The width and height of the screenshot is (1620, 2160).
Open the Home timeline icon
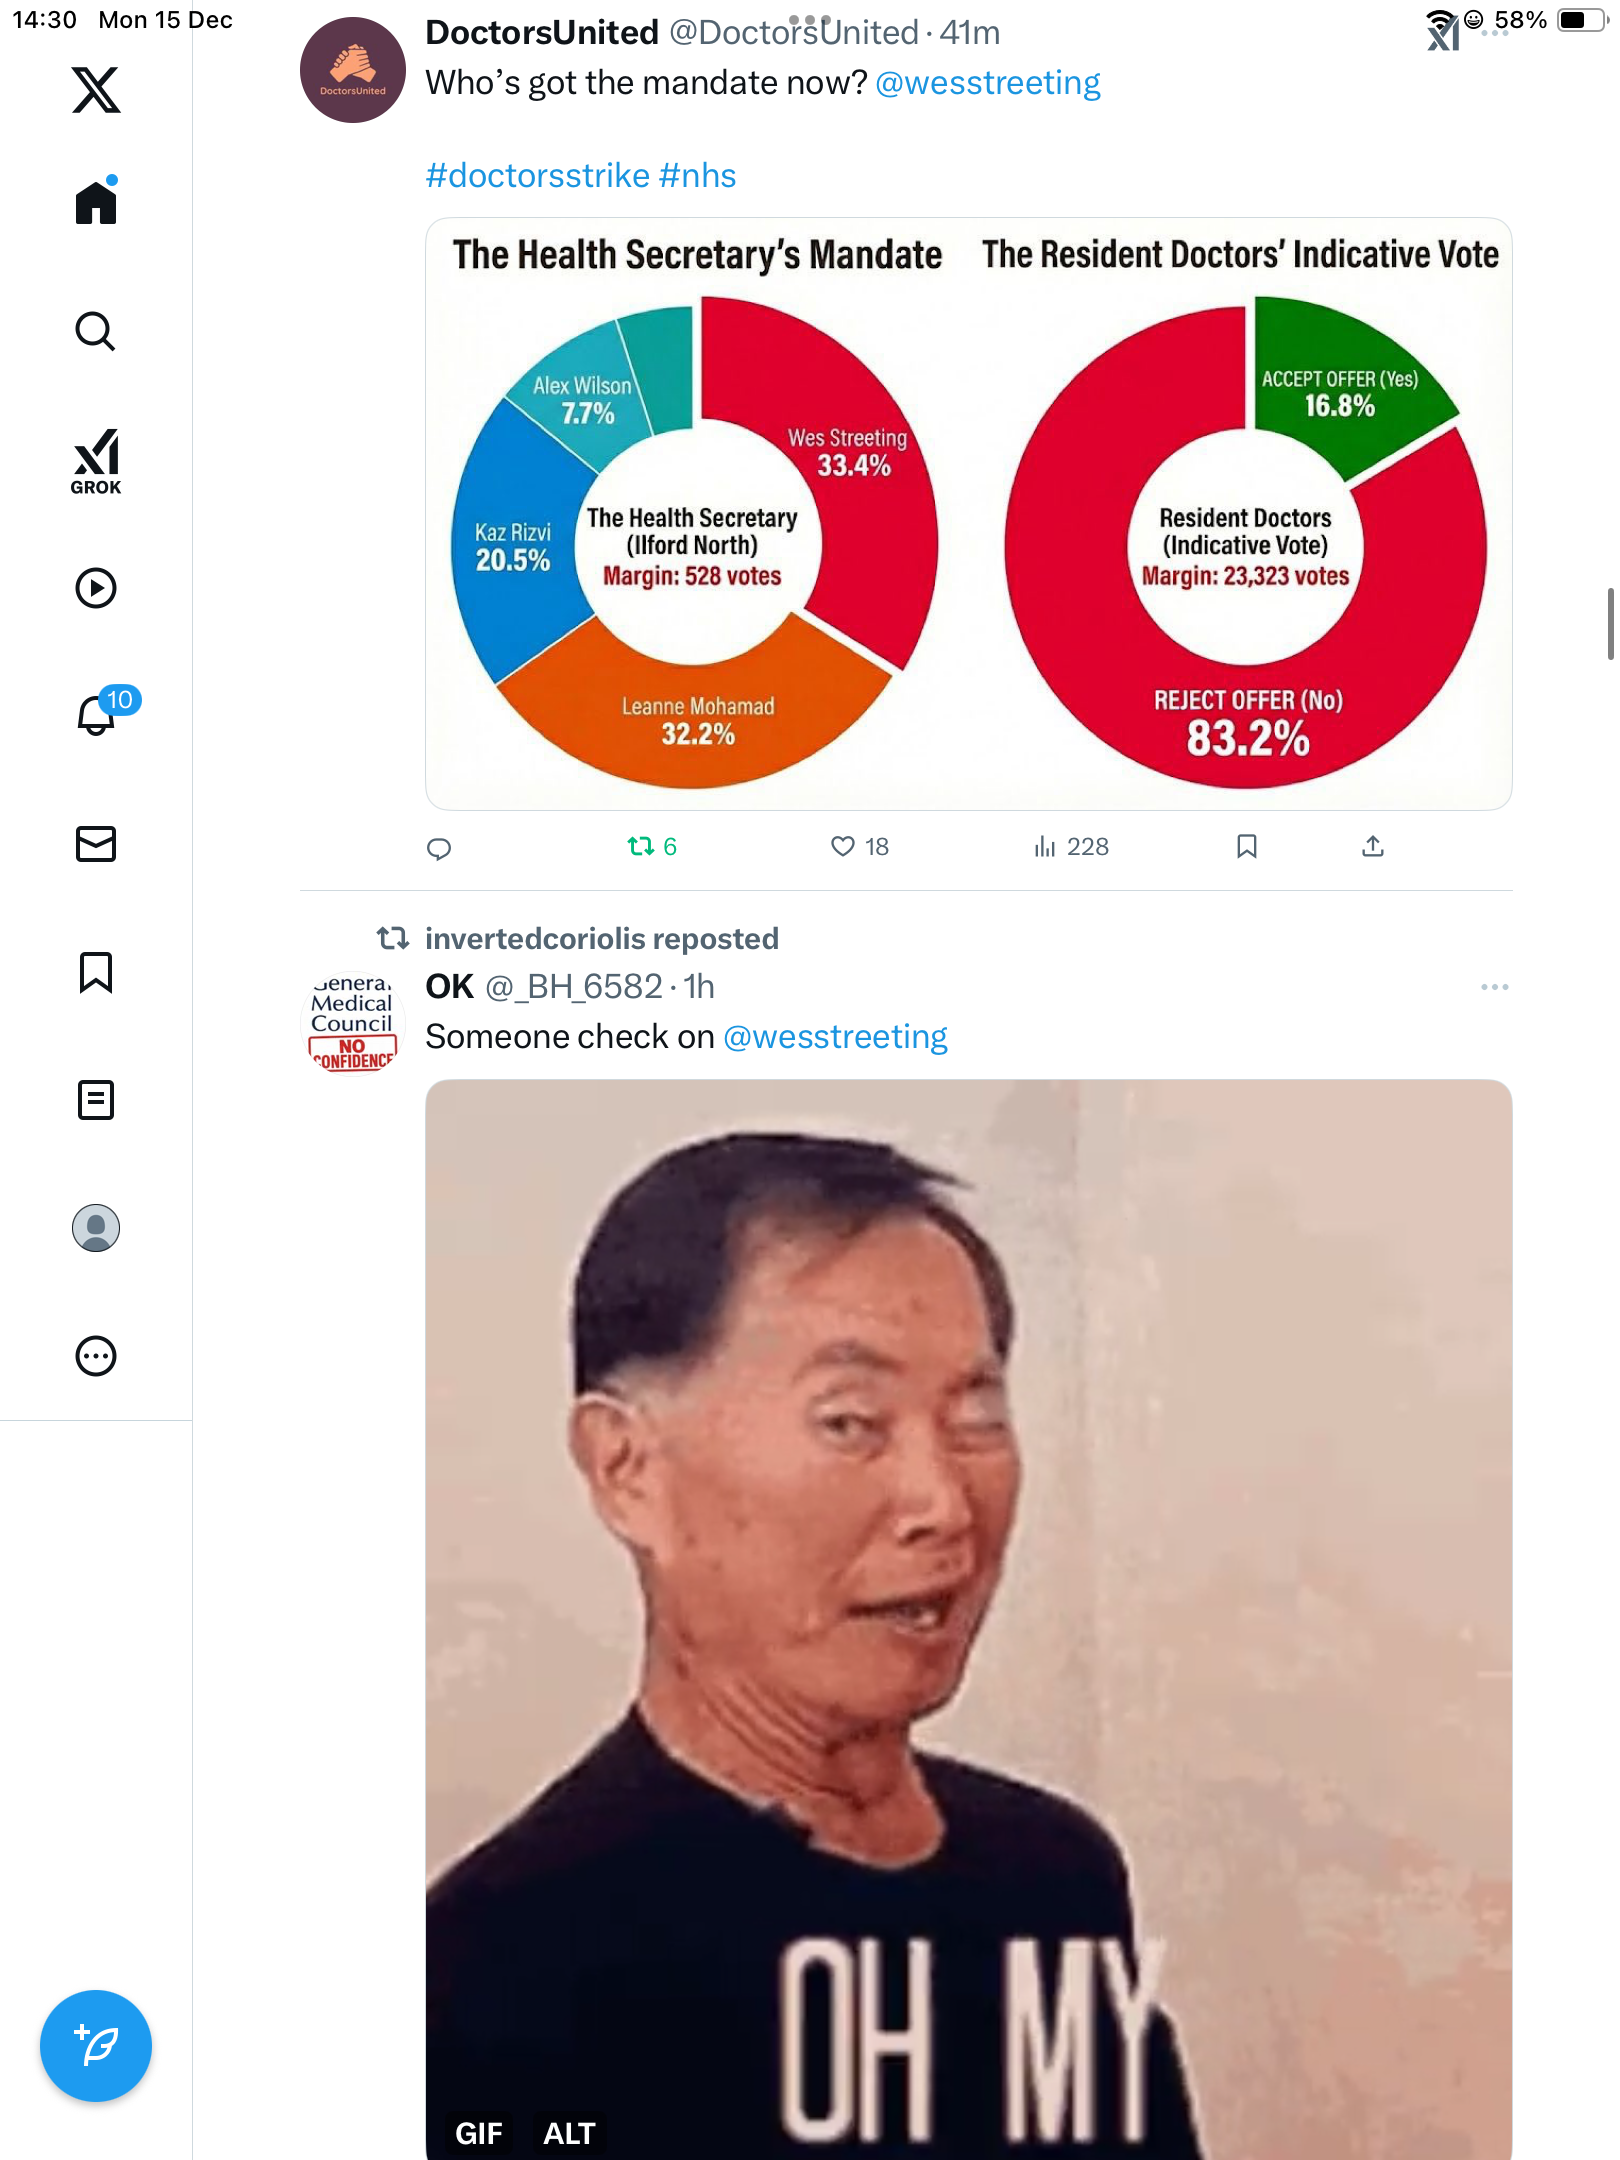point(96,201)
